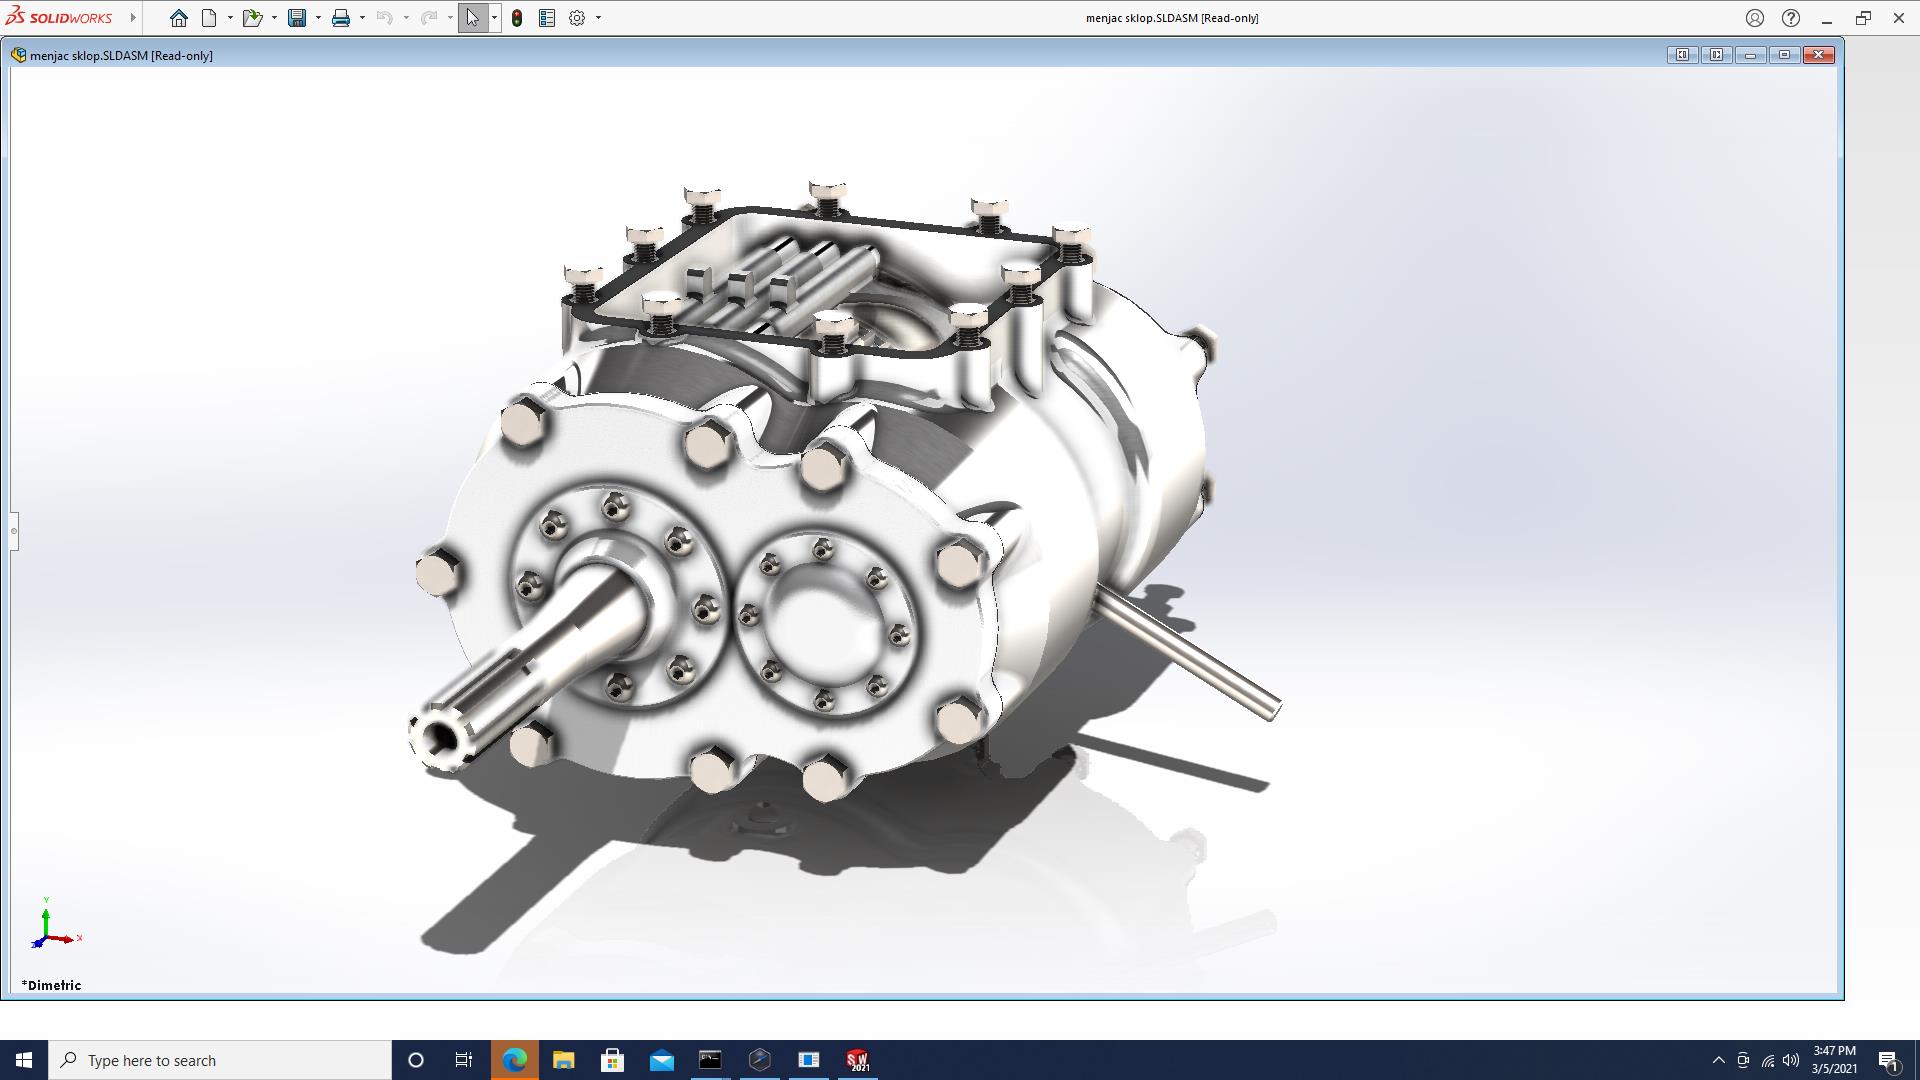Print the document
This screenshot has height=1080, width=1920.
[x=341, y=18]
